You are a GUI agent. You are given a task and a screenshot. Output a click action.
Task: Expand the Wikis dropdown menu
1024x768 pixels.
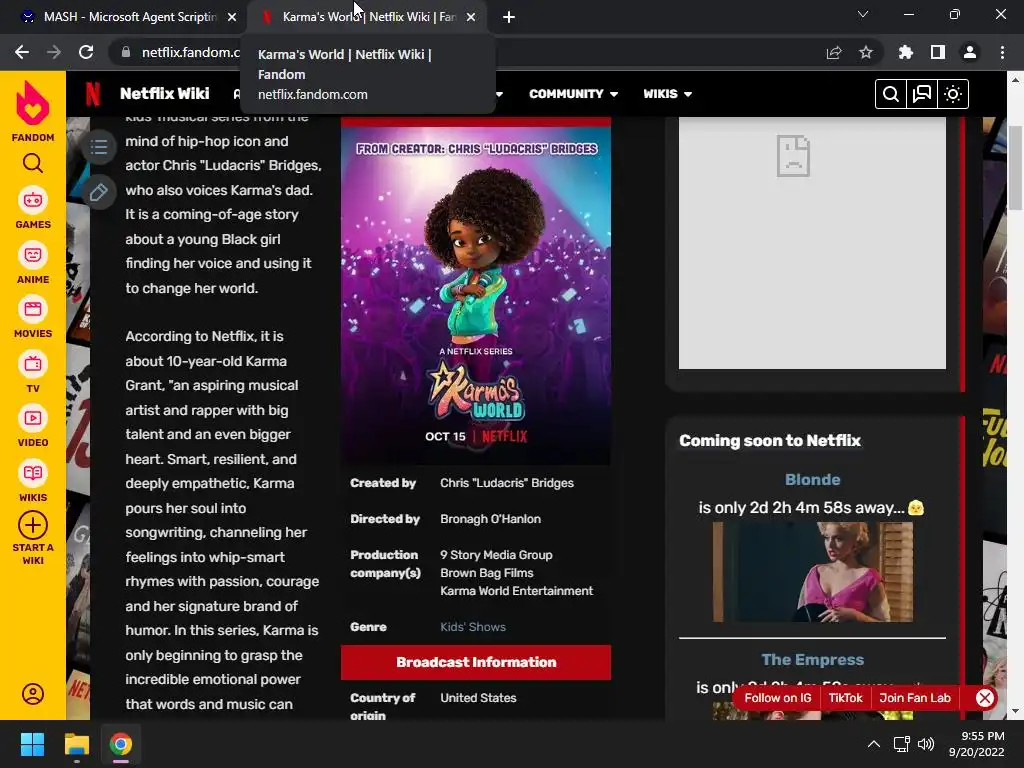(x=667, y=94)
